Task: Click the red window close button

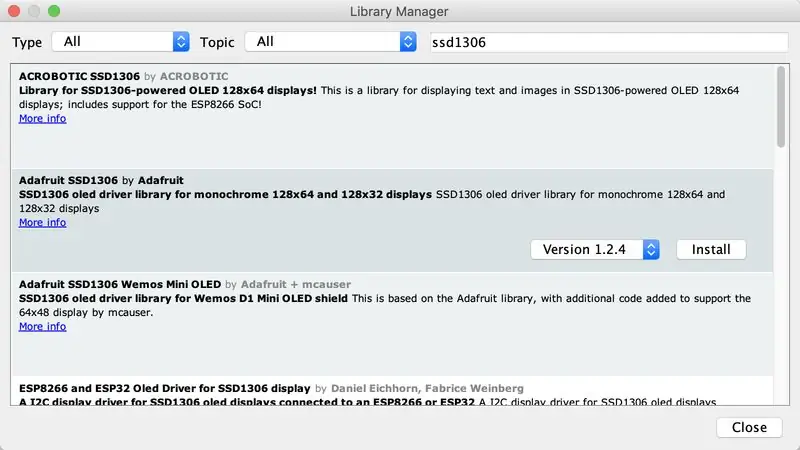Action: 14,11
